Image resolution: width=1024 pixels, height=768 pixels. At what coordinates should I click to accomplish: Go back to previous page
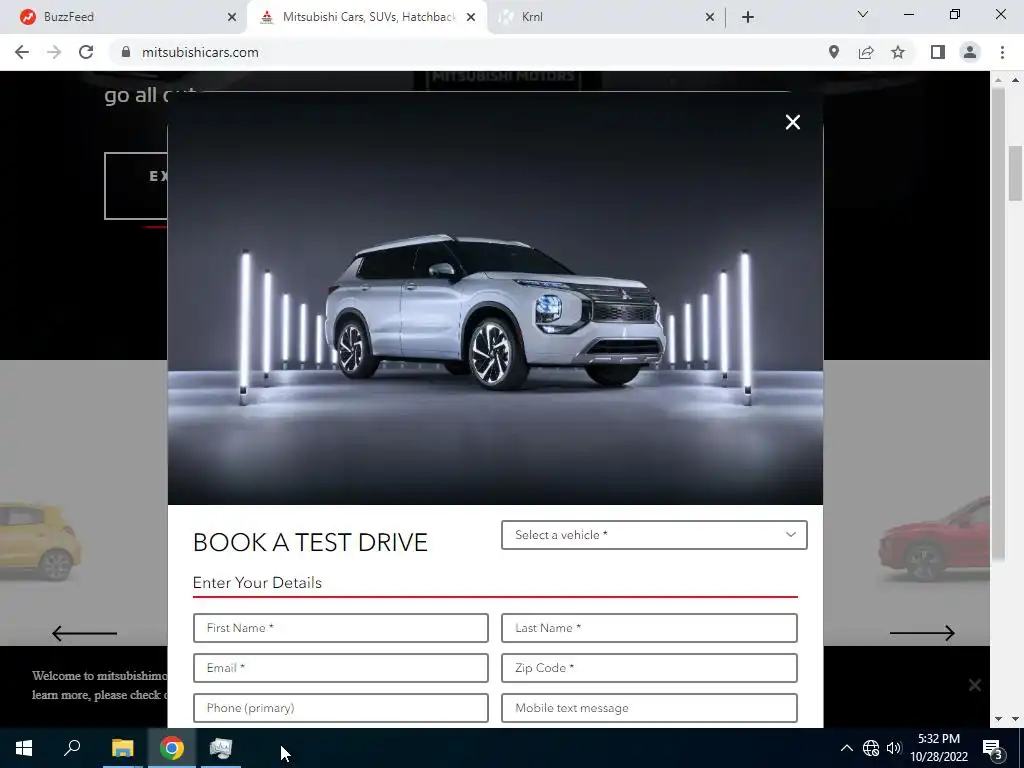point(22,52)
